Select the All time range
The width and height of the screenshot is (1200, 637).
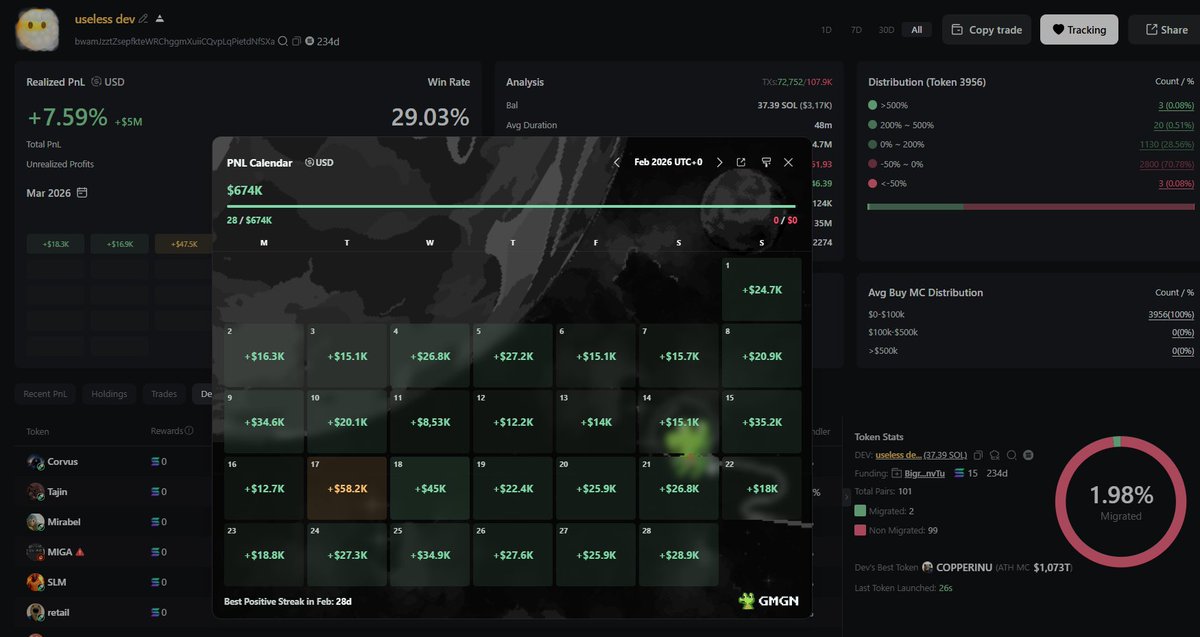click(916, 30)
